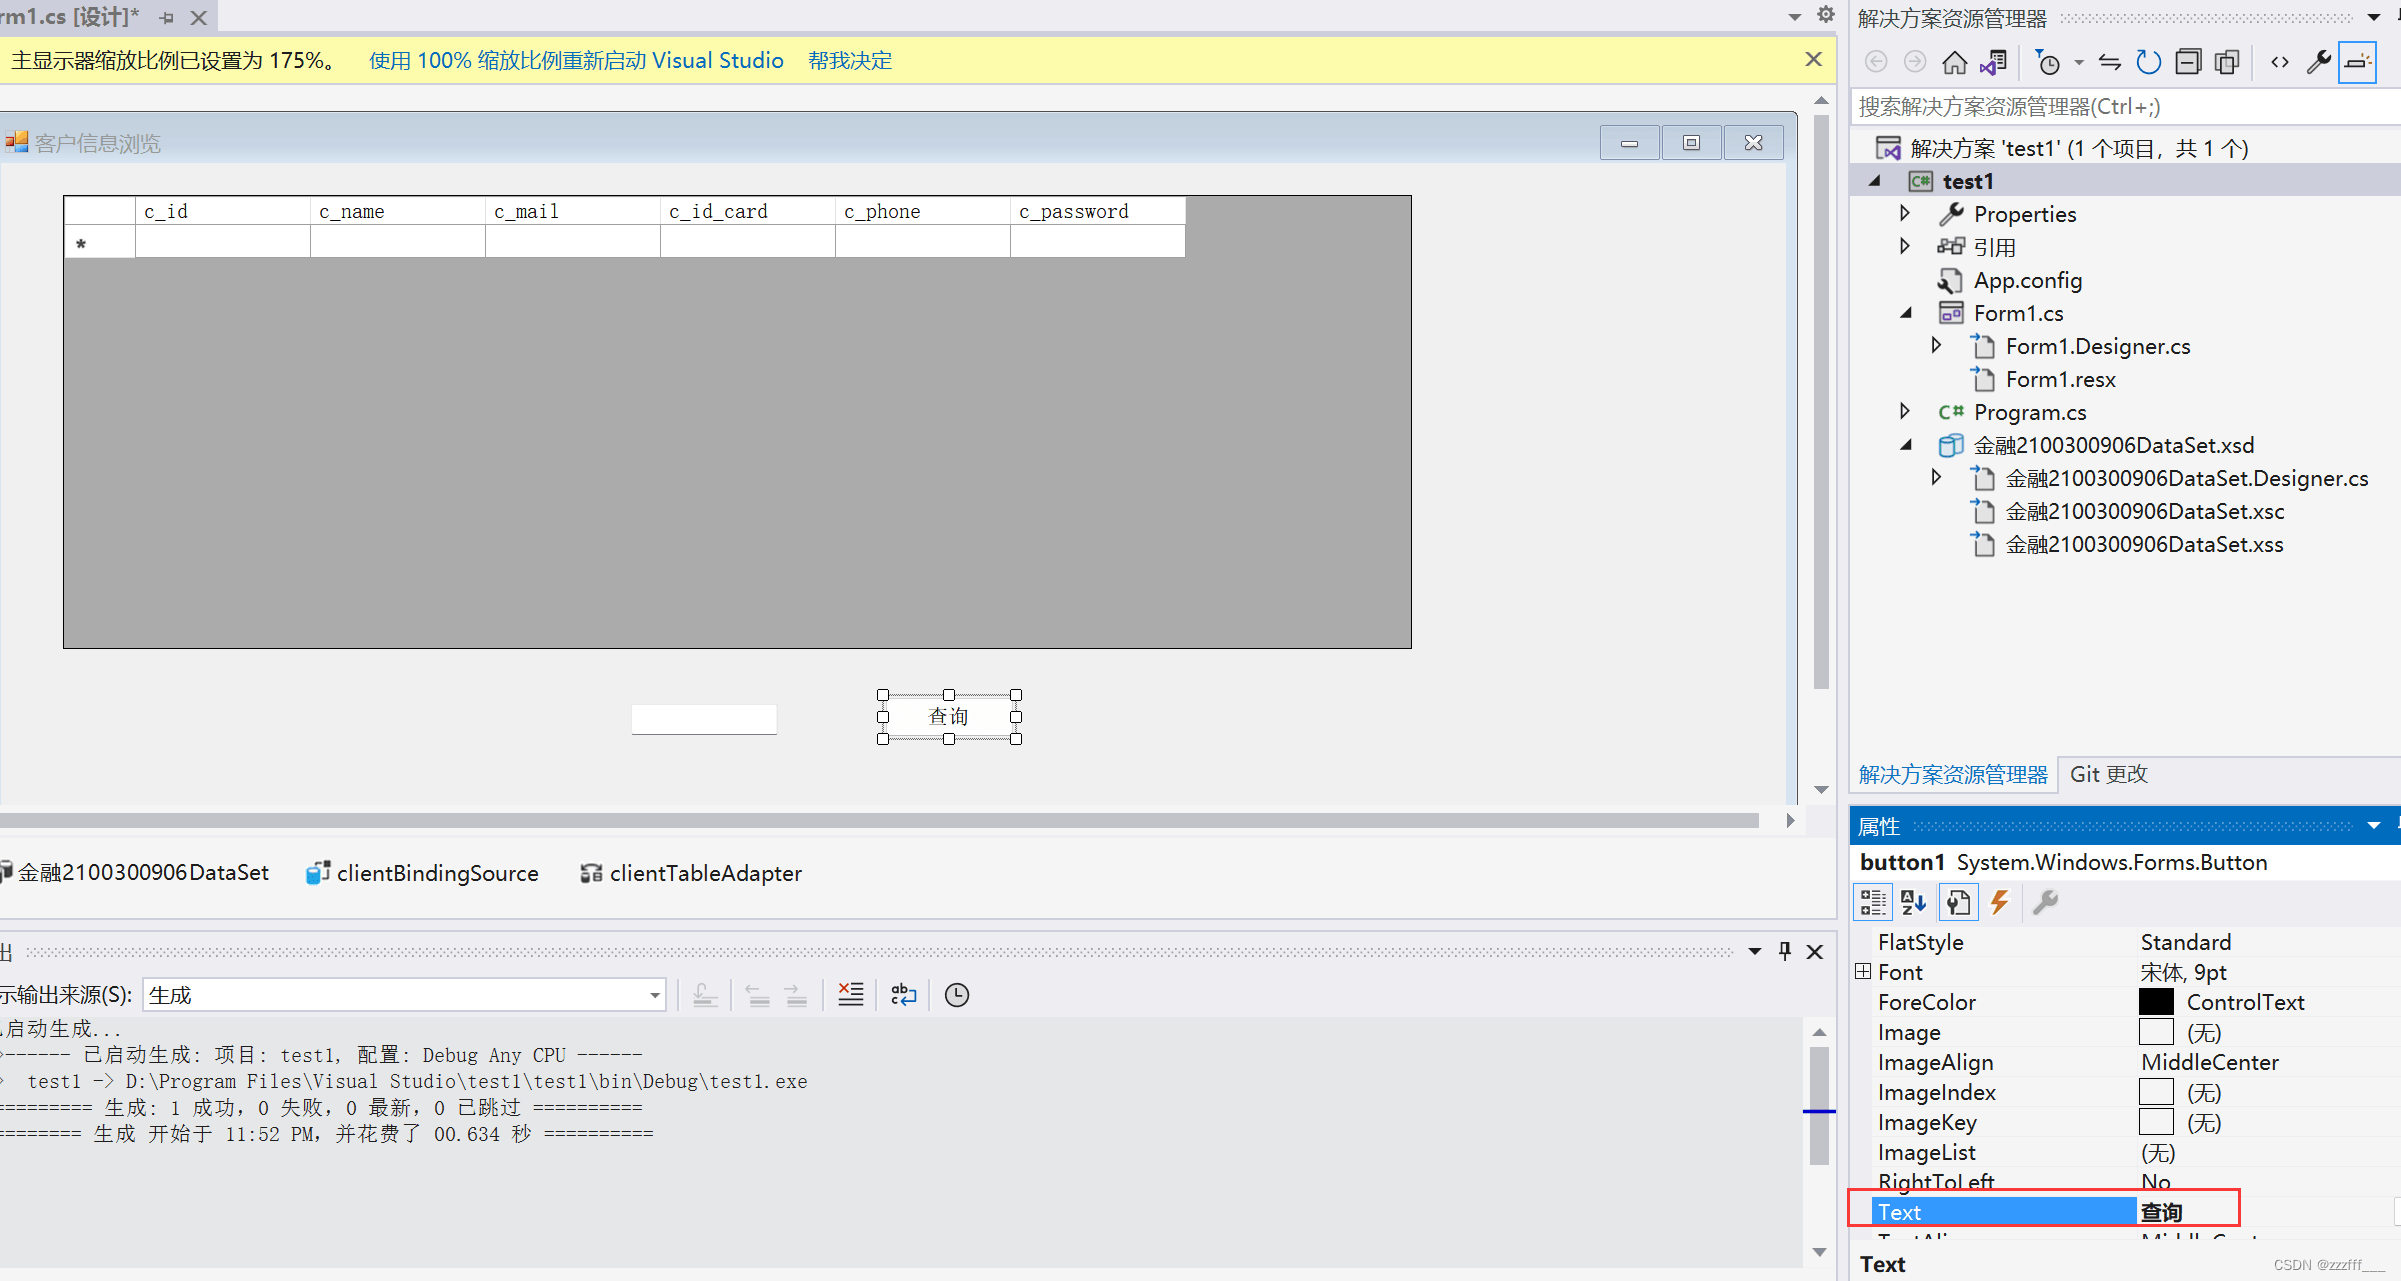Show the Events lightning bolt in Properties panel
Viewport: 2401px width, 1281px height.
coord(1999,903)
